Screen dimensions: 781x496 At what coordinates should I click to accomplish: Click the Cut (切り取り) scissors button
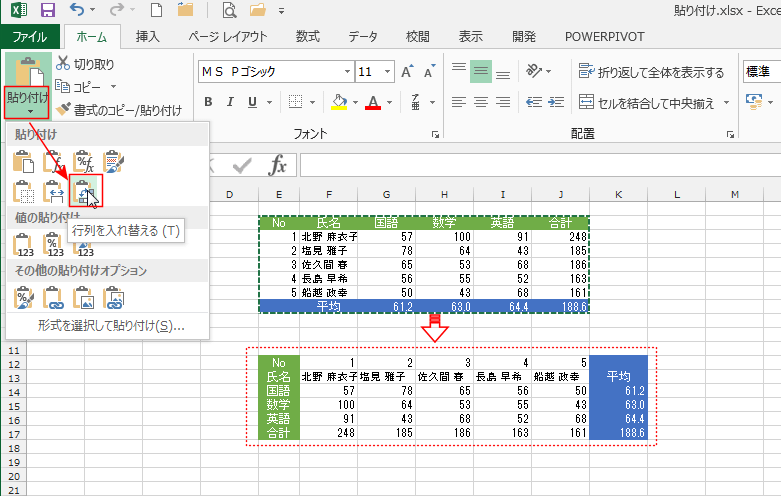[x=86, y=64]
